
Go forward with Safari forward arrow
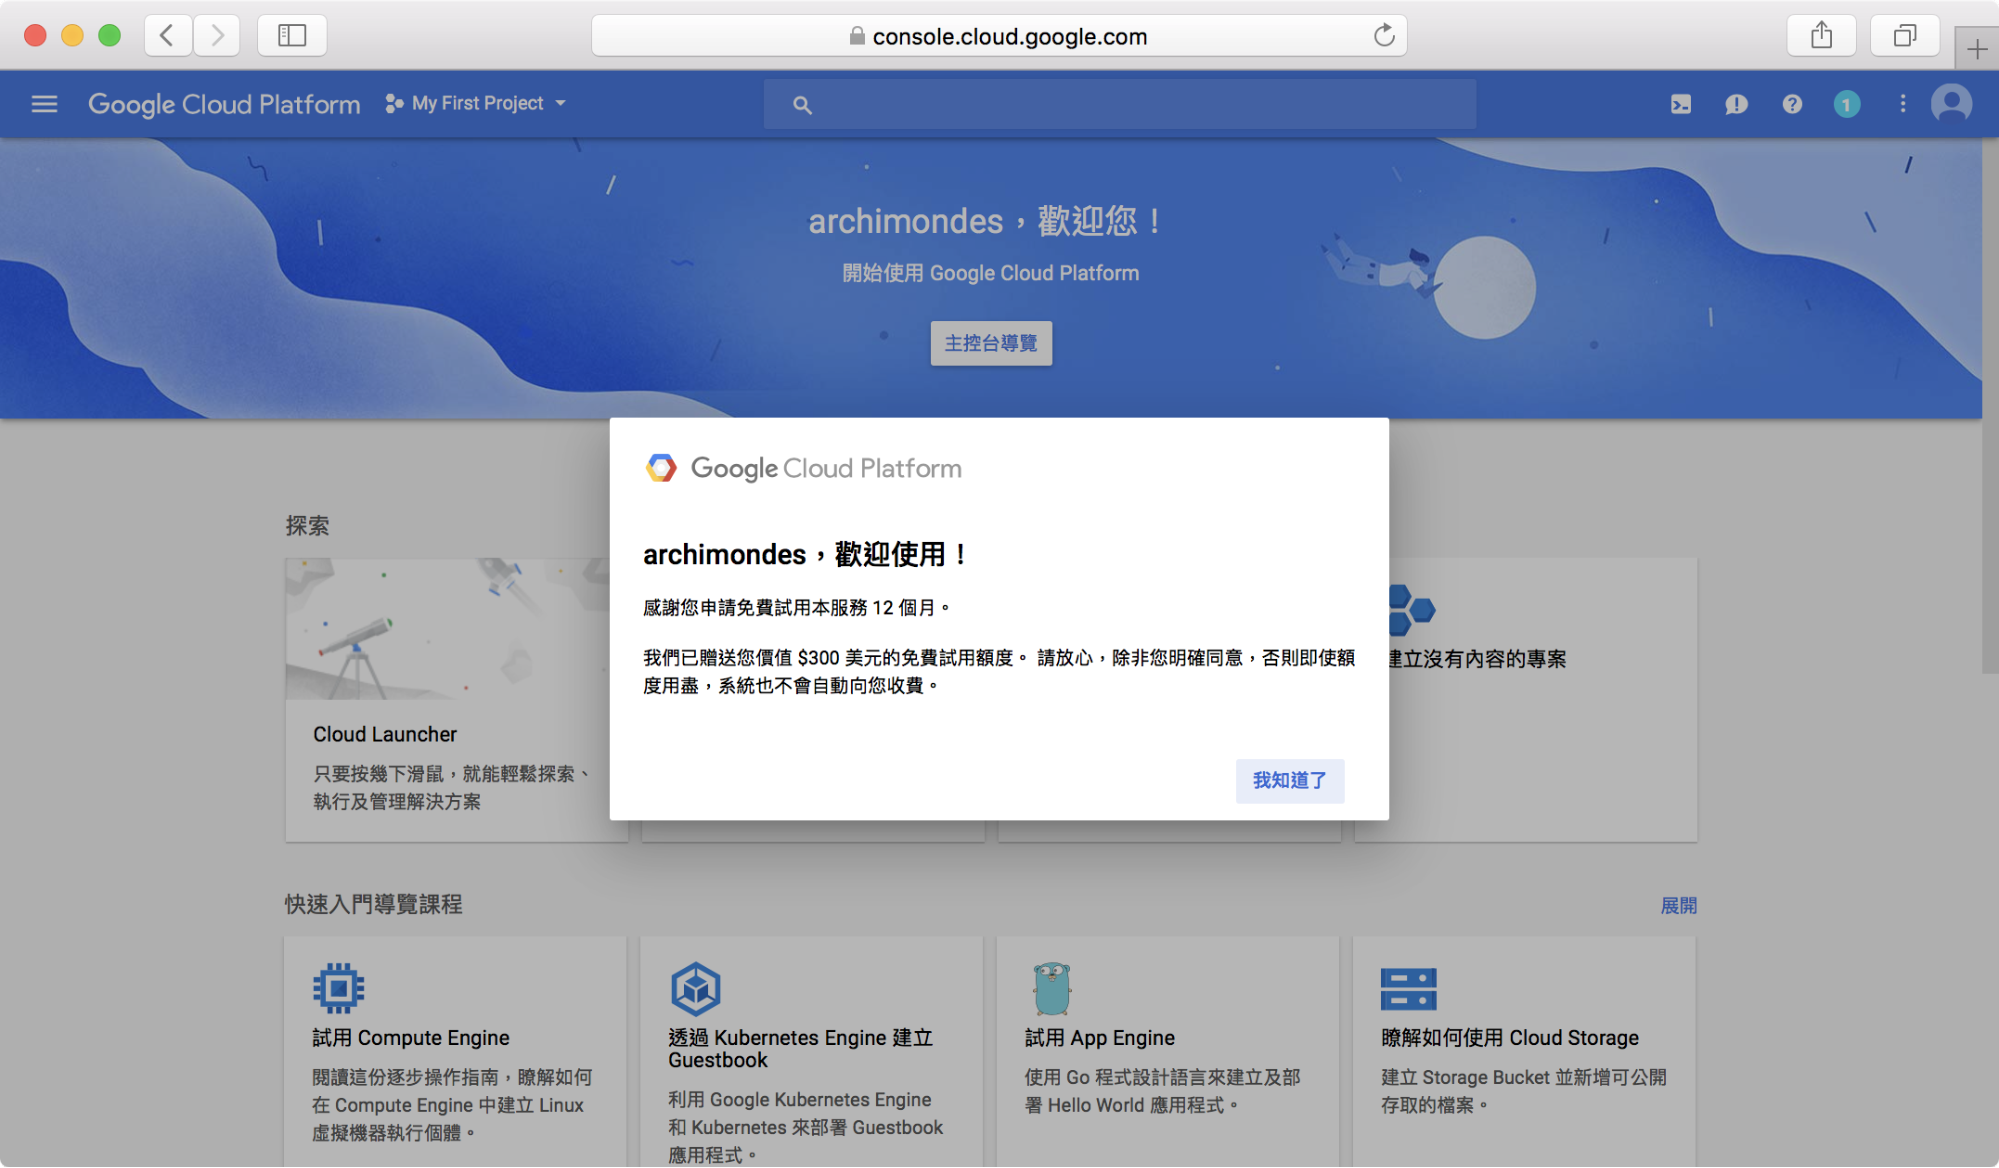click(216, 36)
